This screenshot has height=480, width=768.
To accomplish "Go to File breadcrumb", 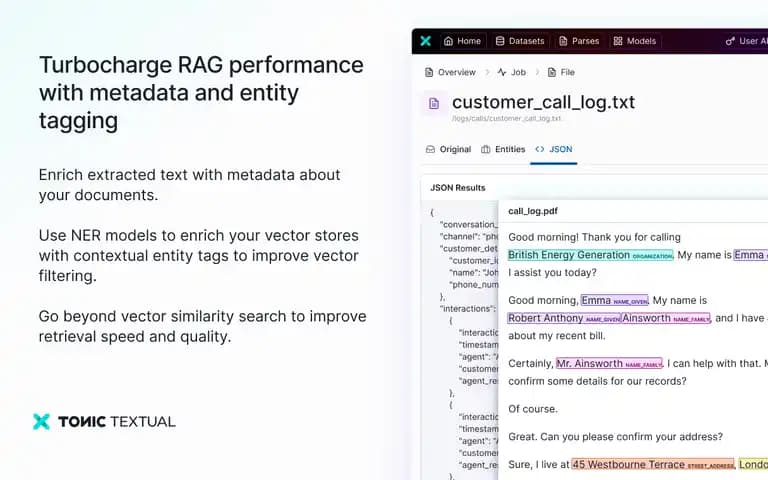I will [x=561, y=72].
